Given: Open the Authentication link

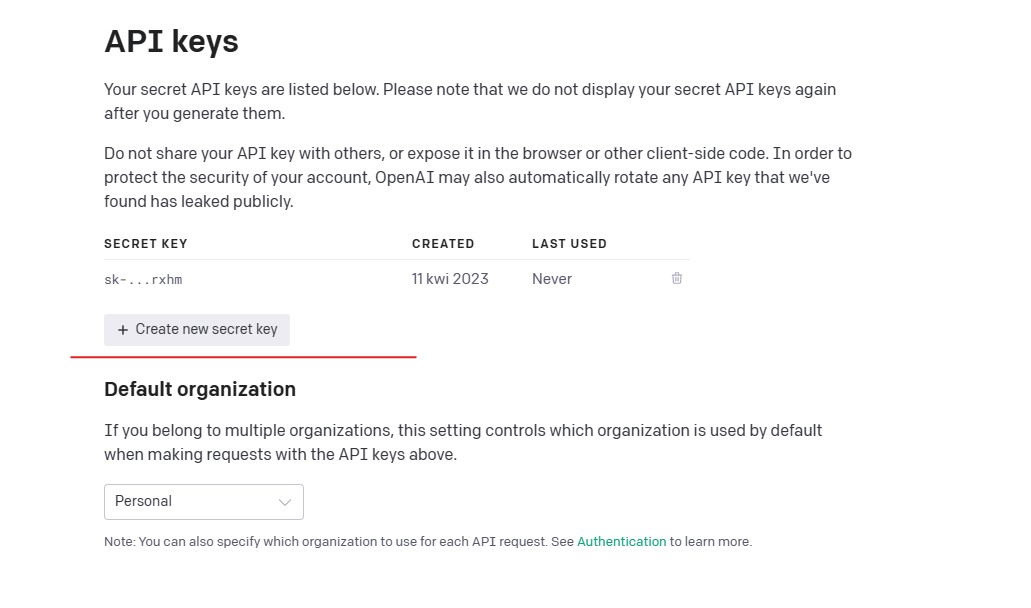Looking at the screenshot, I should 621,542.
